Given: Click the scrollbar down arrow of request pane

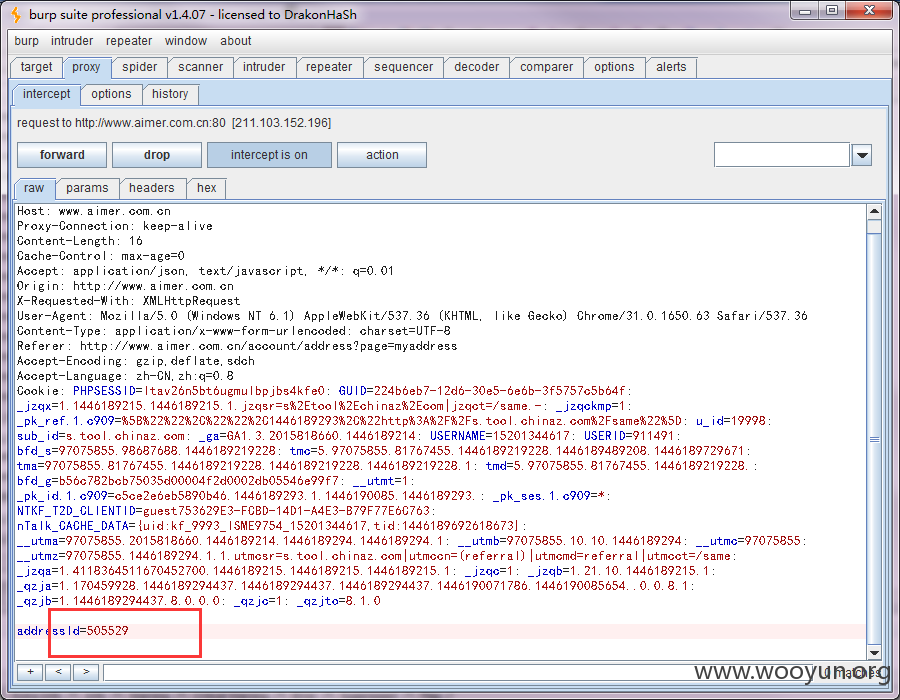Looking at the screenshot, I should (x=874, y=653).
